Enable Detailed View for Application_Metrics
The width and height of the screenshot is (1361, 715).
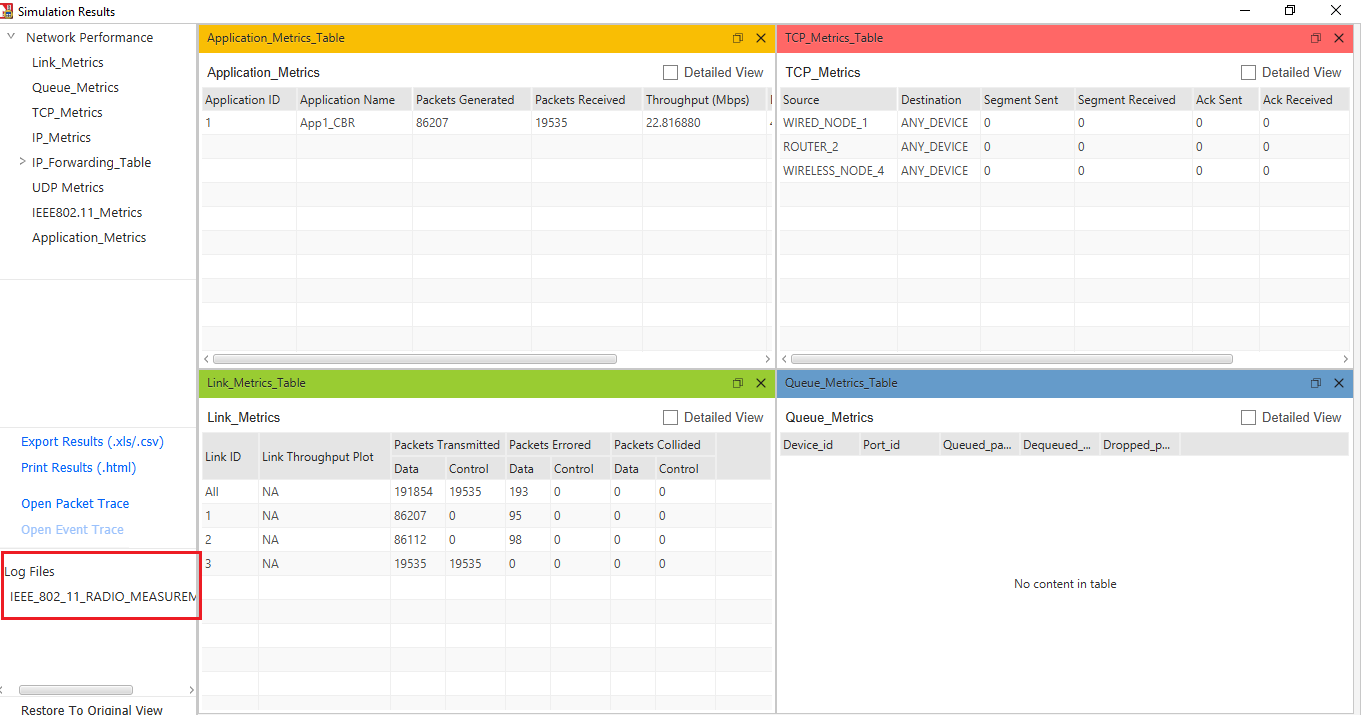click(x=671, y=73)
